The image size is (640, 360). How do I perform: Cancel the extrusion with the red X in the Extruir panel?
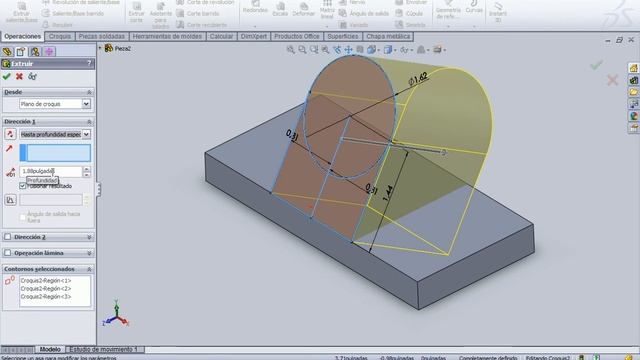click(x=19, y=76)
